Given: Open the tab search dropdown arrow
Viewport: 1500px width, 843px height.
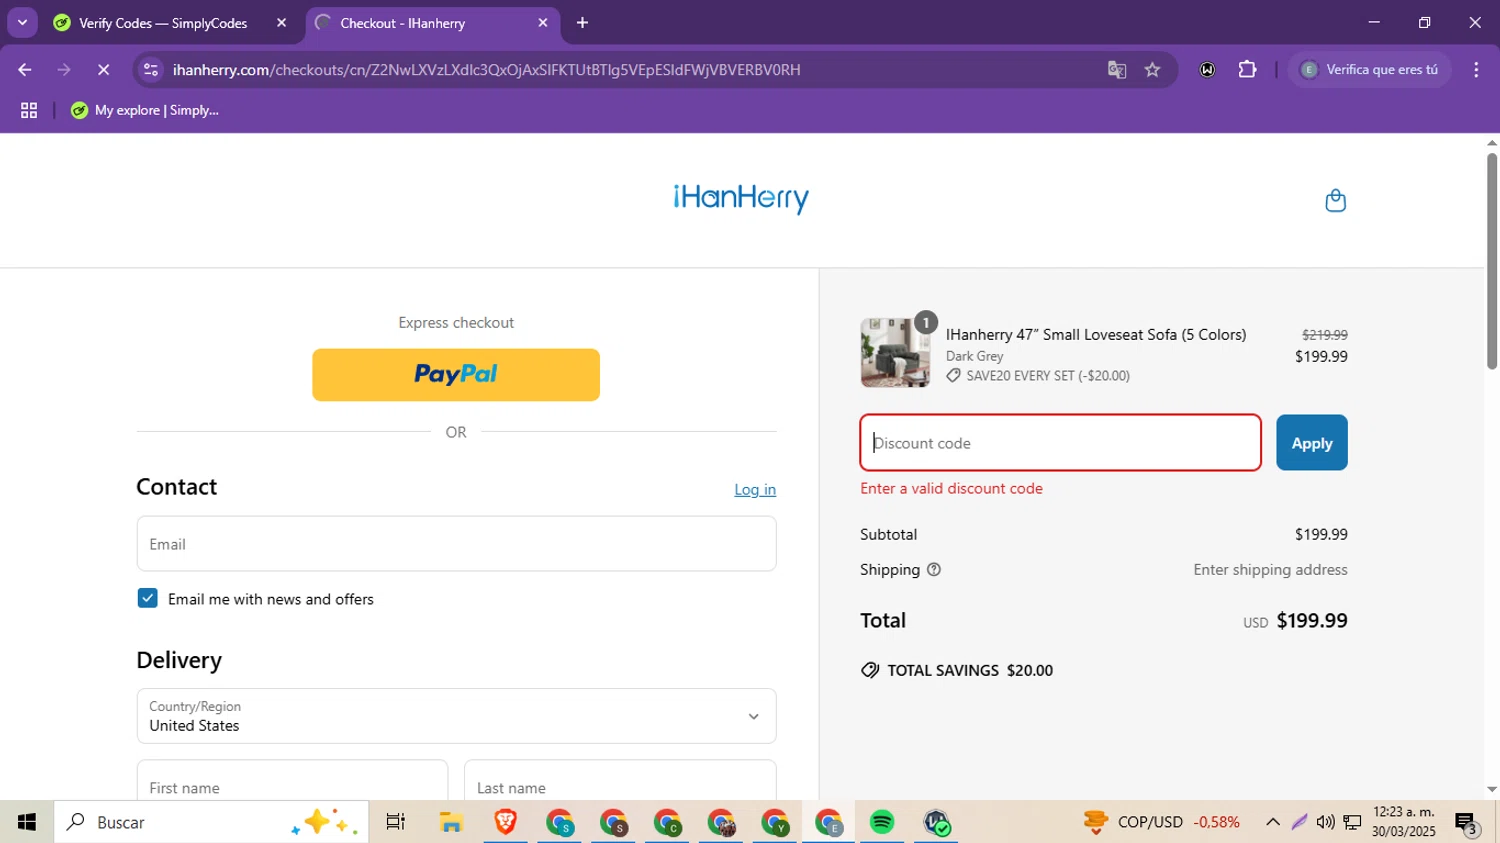Looking at the screenshot, I should tap(22, 22).
